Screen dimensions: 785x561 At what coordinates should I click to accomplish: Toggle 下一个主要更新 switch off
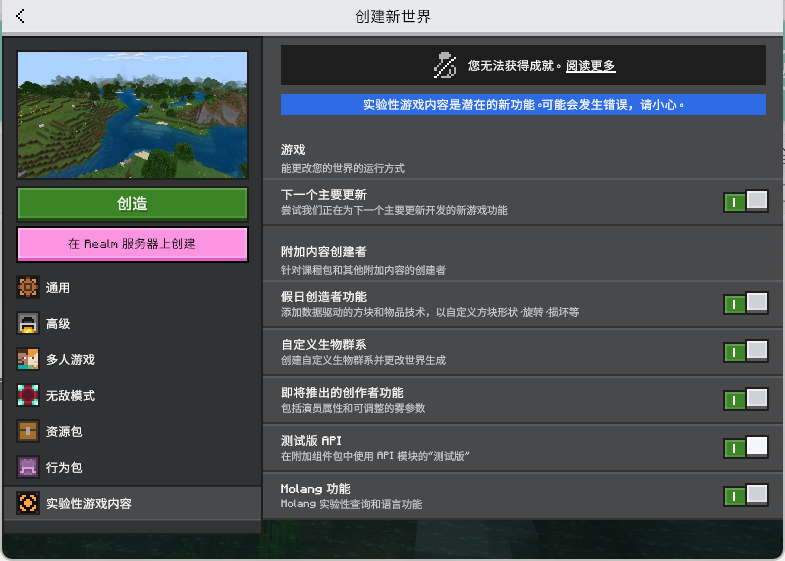(745, 201)
